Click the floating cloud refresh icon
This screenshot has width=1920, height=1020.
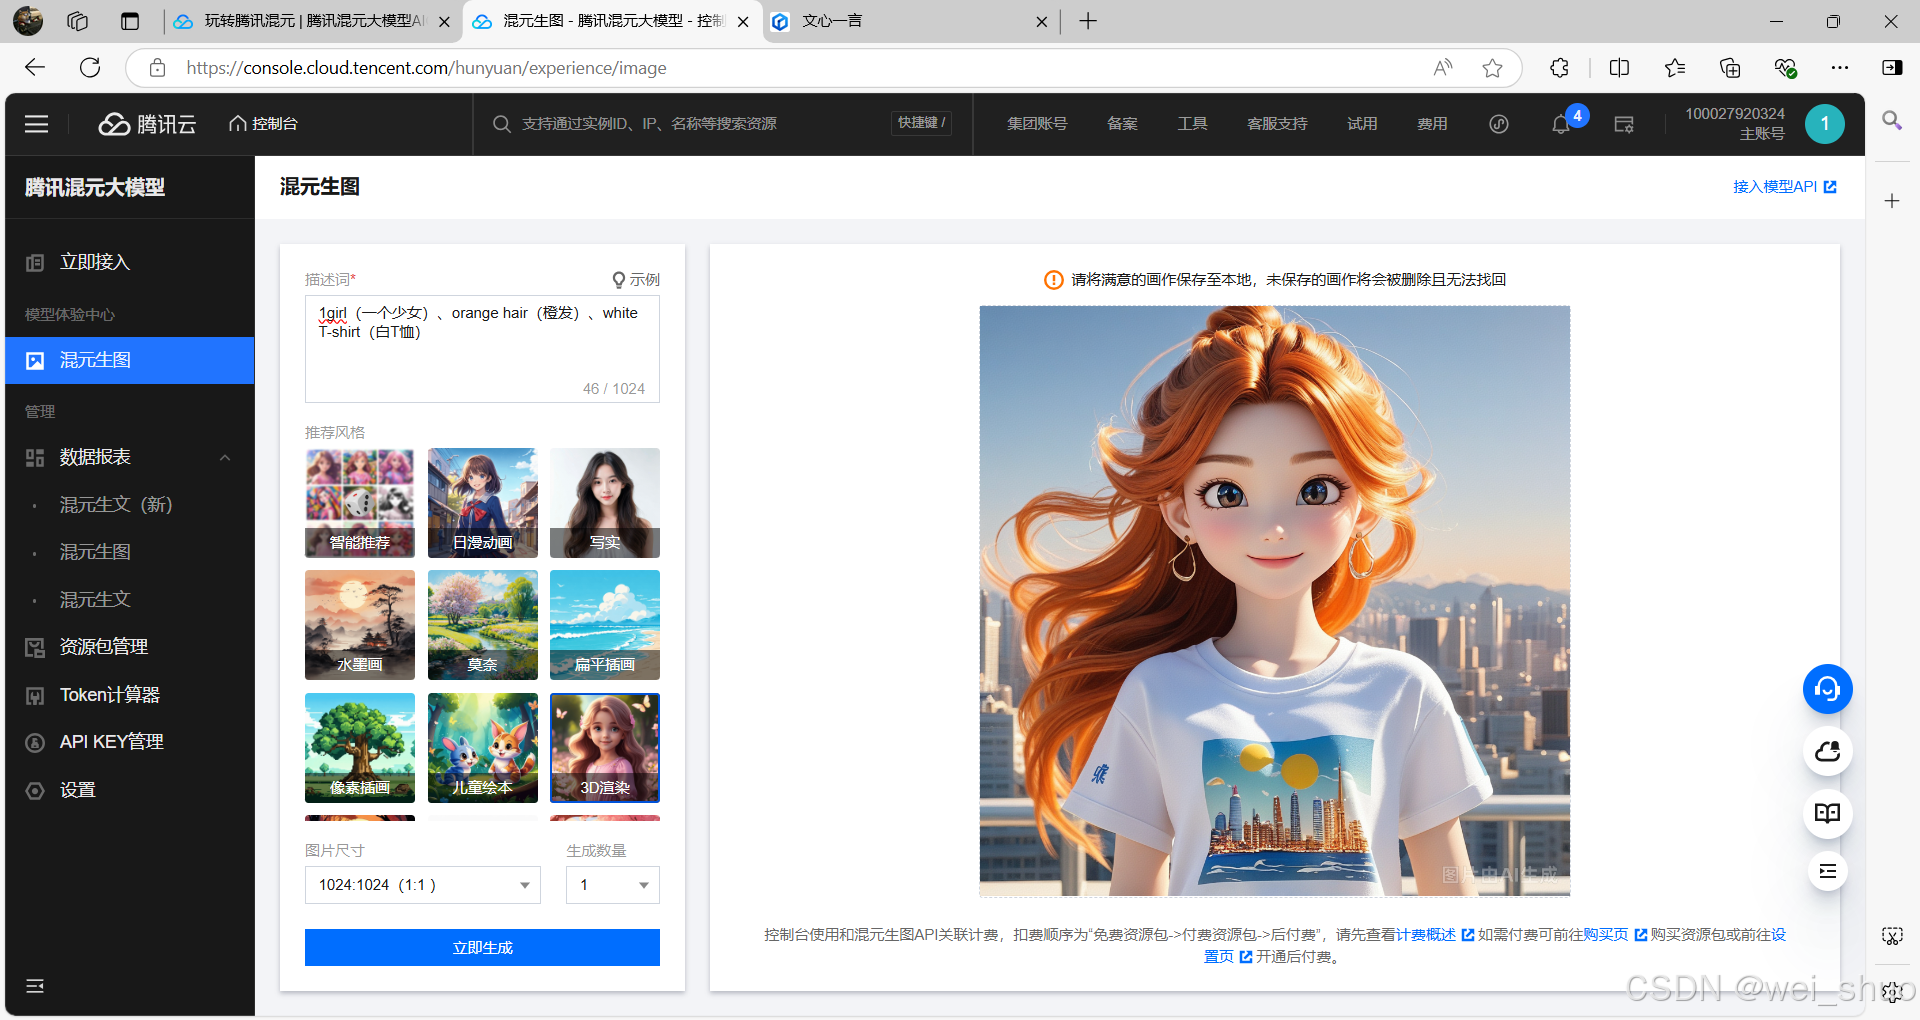[x=1828, y=752]
